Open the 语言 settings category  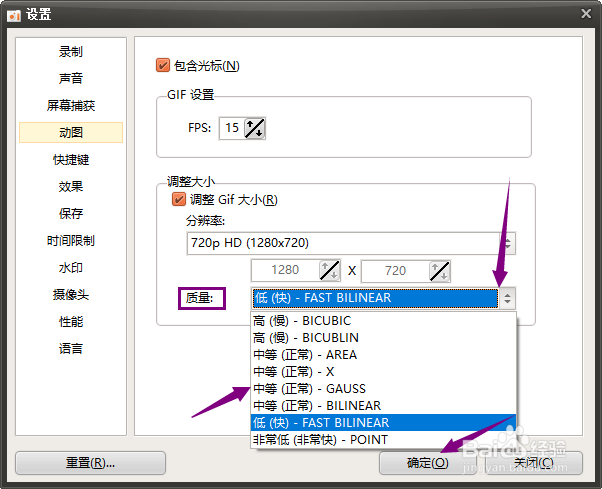71,349
